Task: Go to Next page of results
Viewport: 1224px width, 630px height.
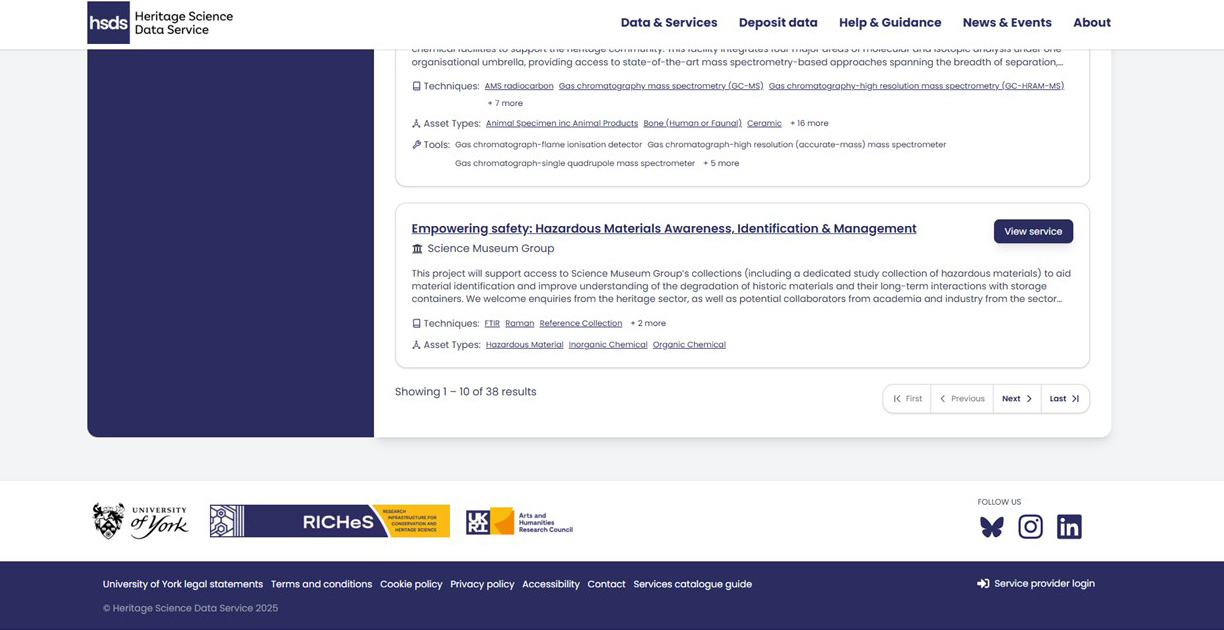Action: pyautogui.click(x=1016, y=398)
